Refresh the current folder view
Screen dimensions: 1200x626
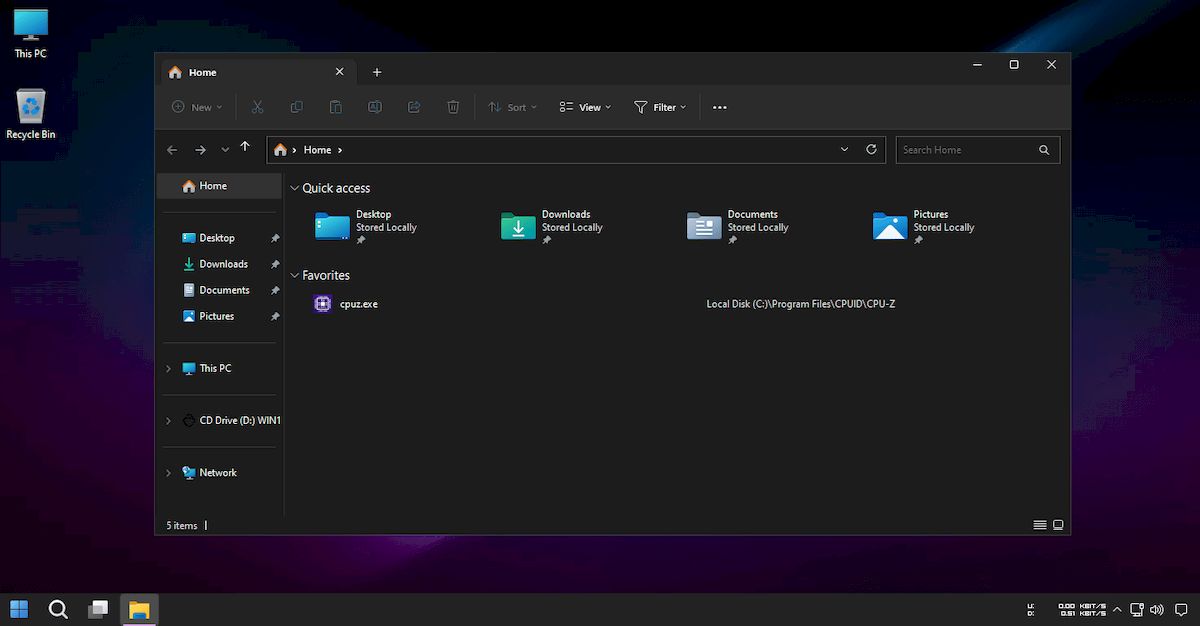tap(871, 149)
